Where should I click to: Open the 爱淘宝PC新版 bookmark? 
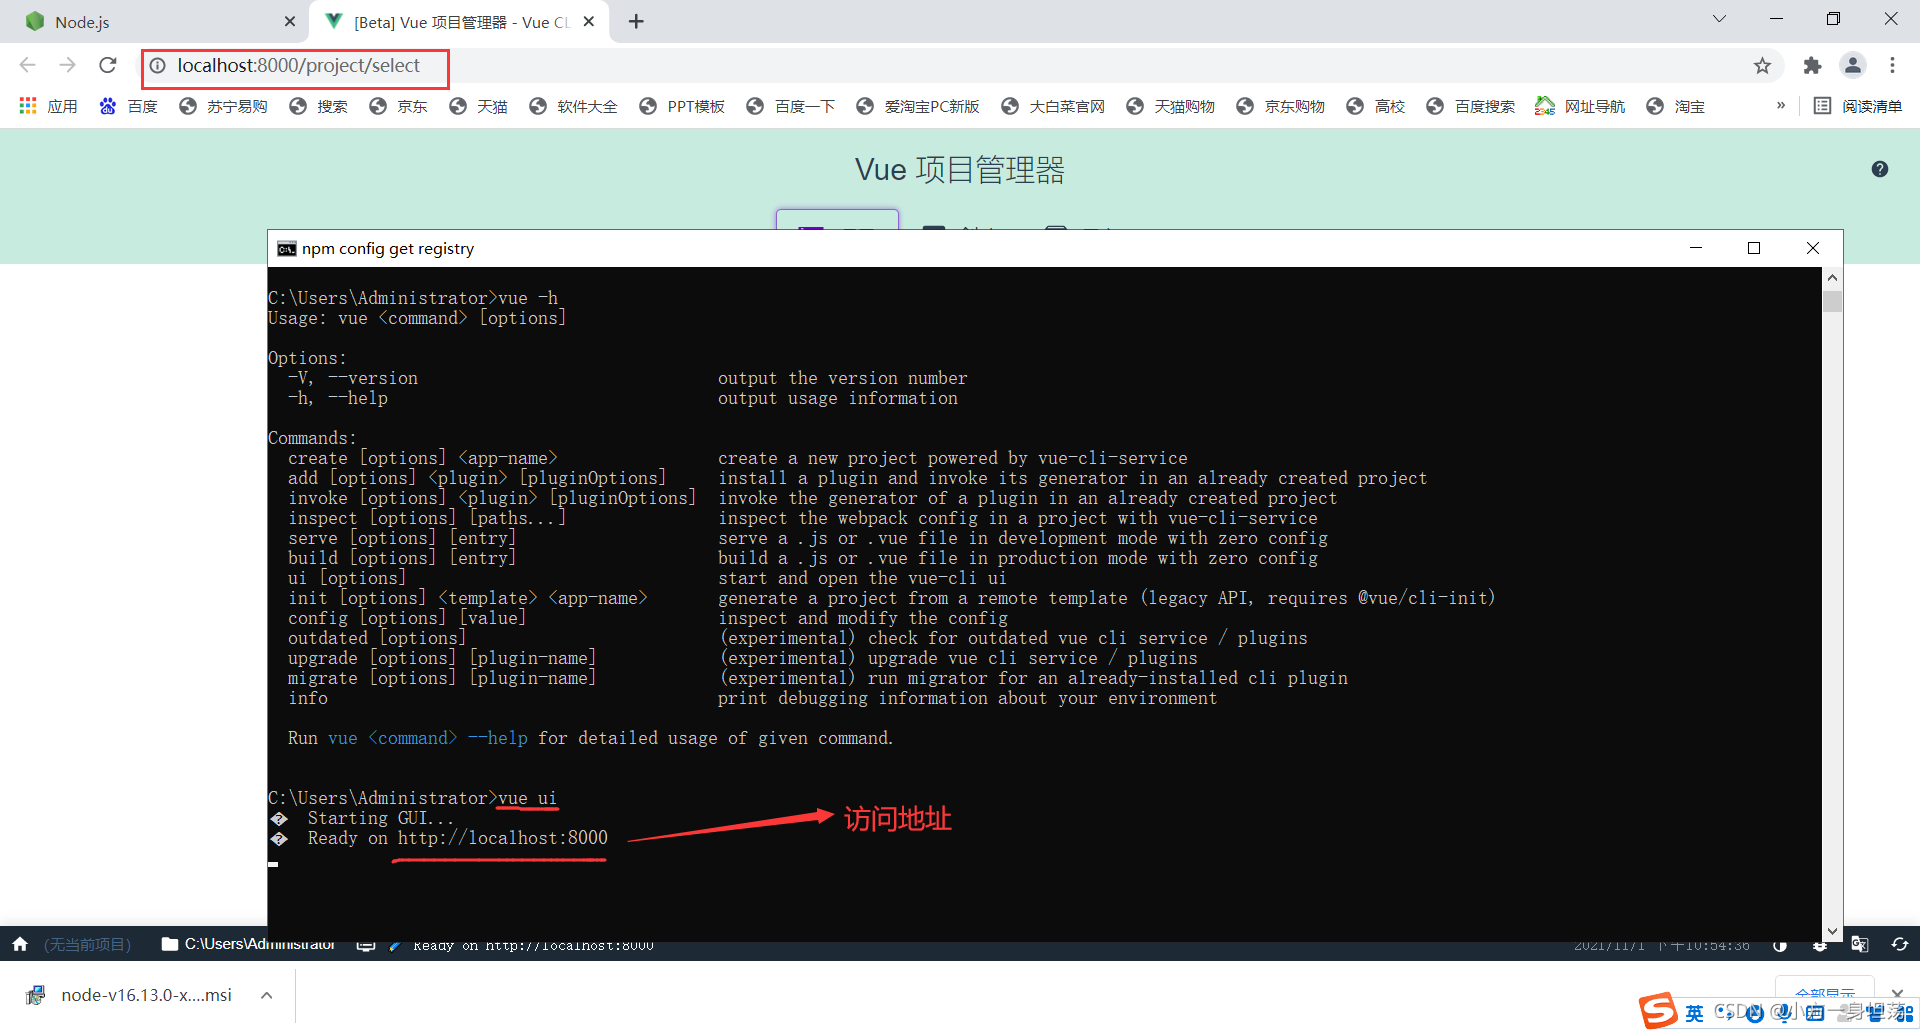(918, 106)
